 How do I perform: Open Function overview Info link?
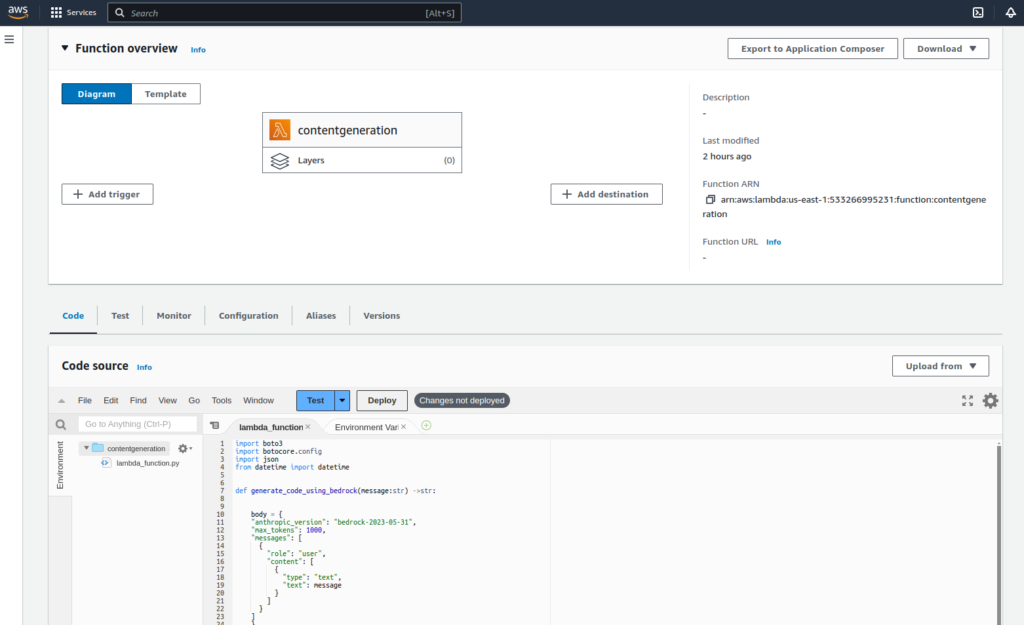pyautogui.click(x=198, y=50)
